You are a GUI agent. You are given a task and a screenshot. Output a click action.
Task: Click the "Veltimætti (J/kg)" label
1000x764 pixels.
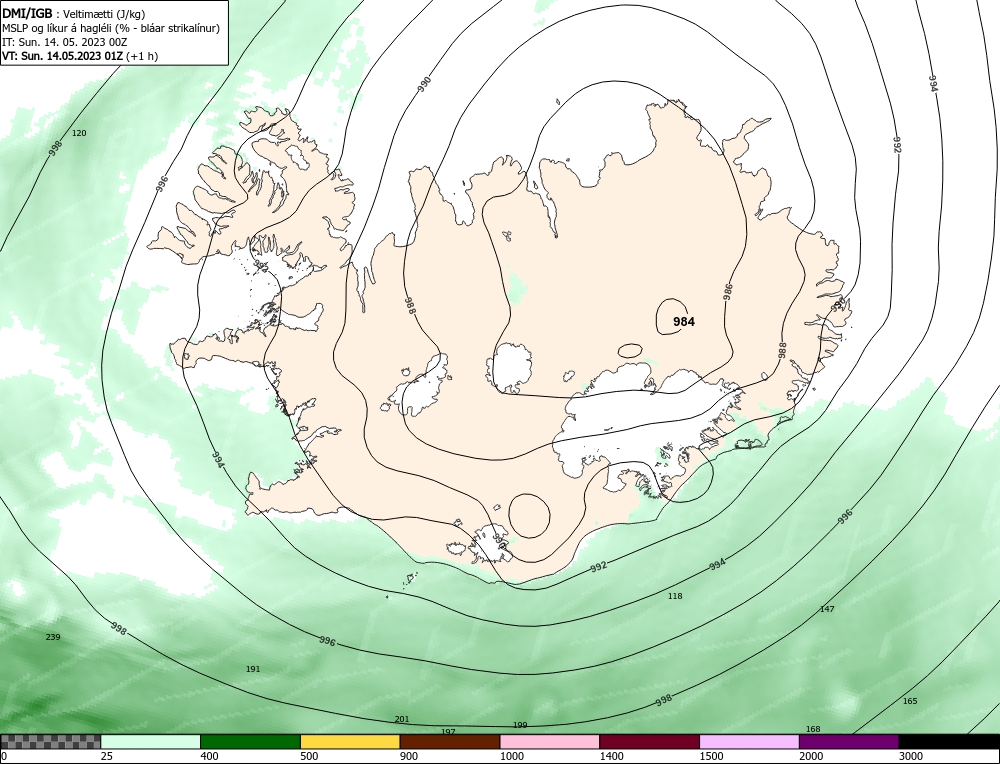pos(104,15)
